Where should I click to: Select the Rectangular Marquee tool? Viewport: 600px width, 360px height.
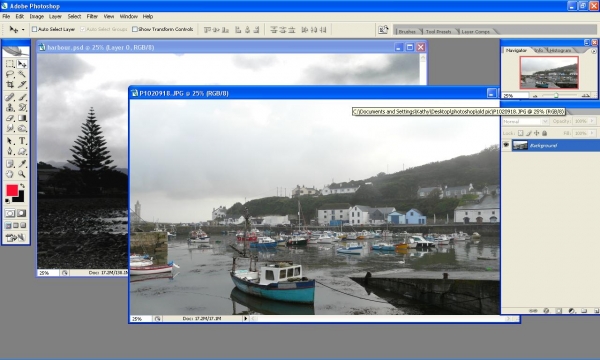point(10,64)
